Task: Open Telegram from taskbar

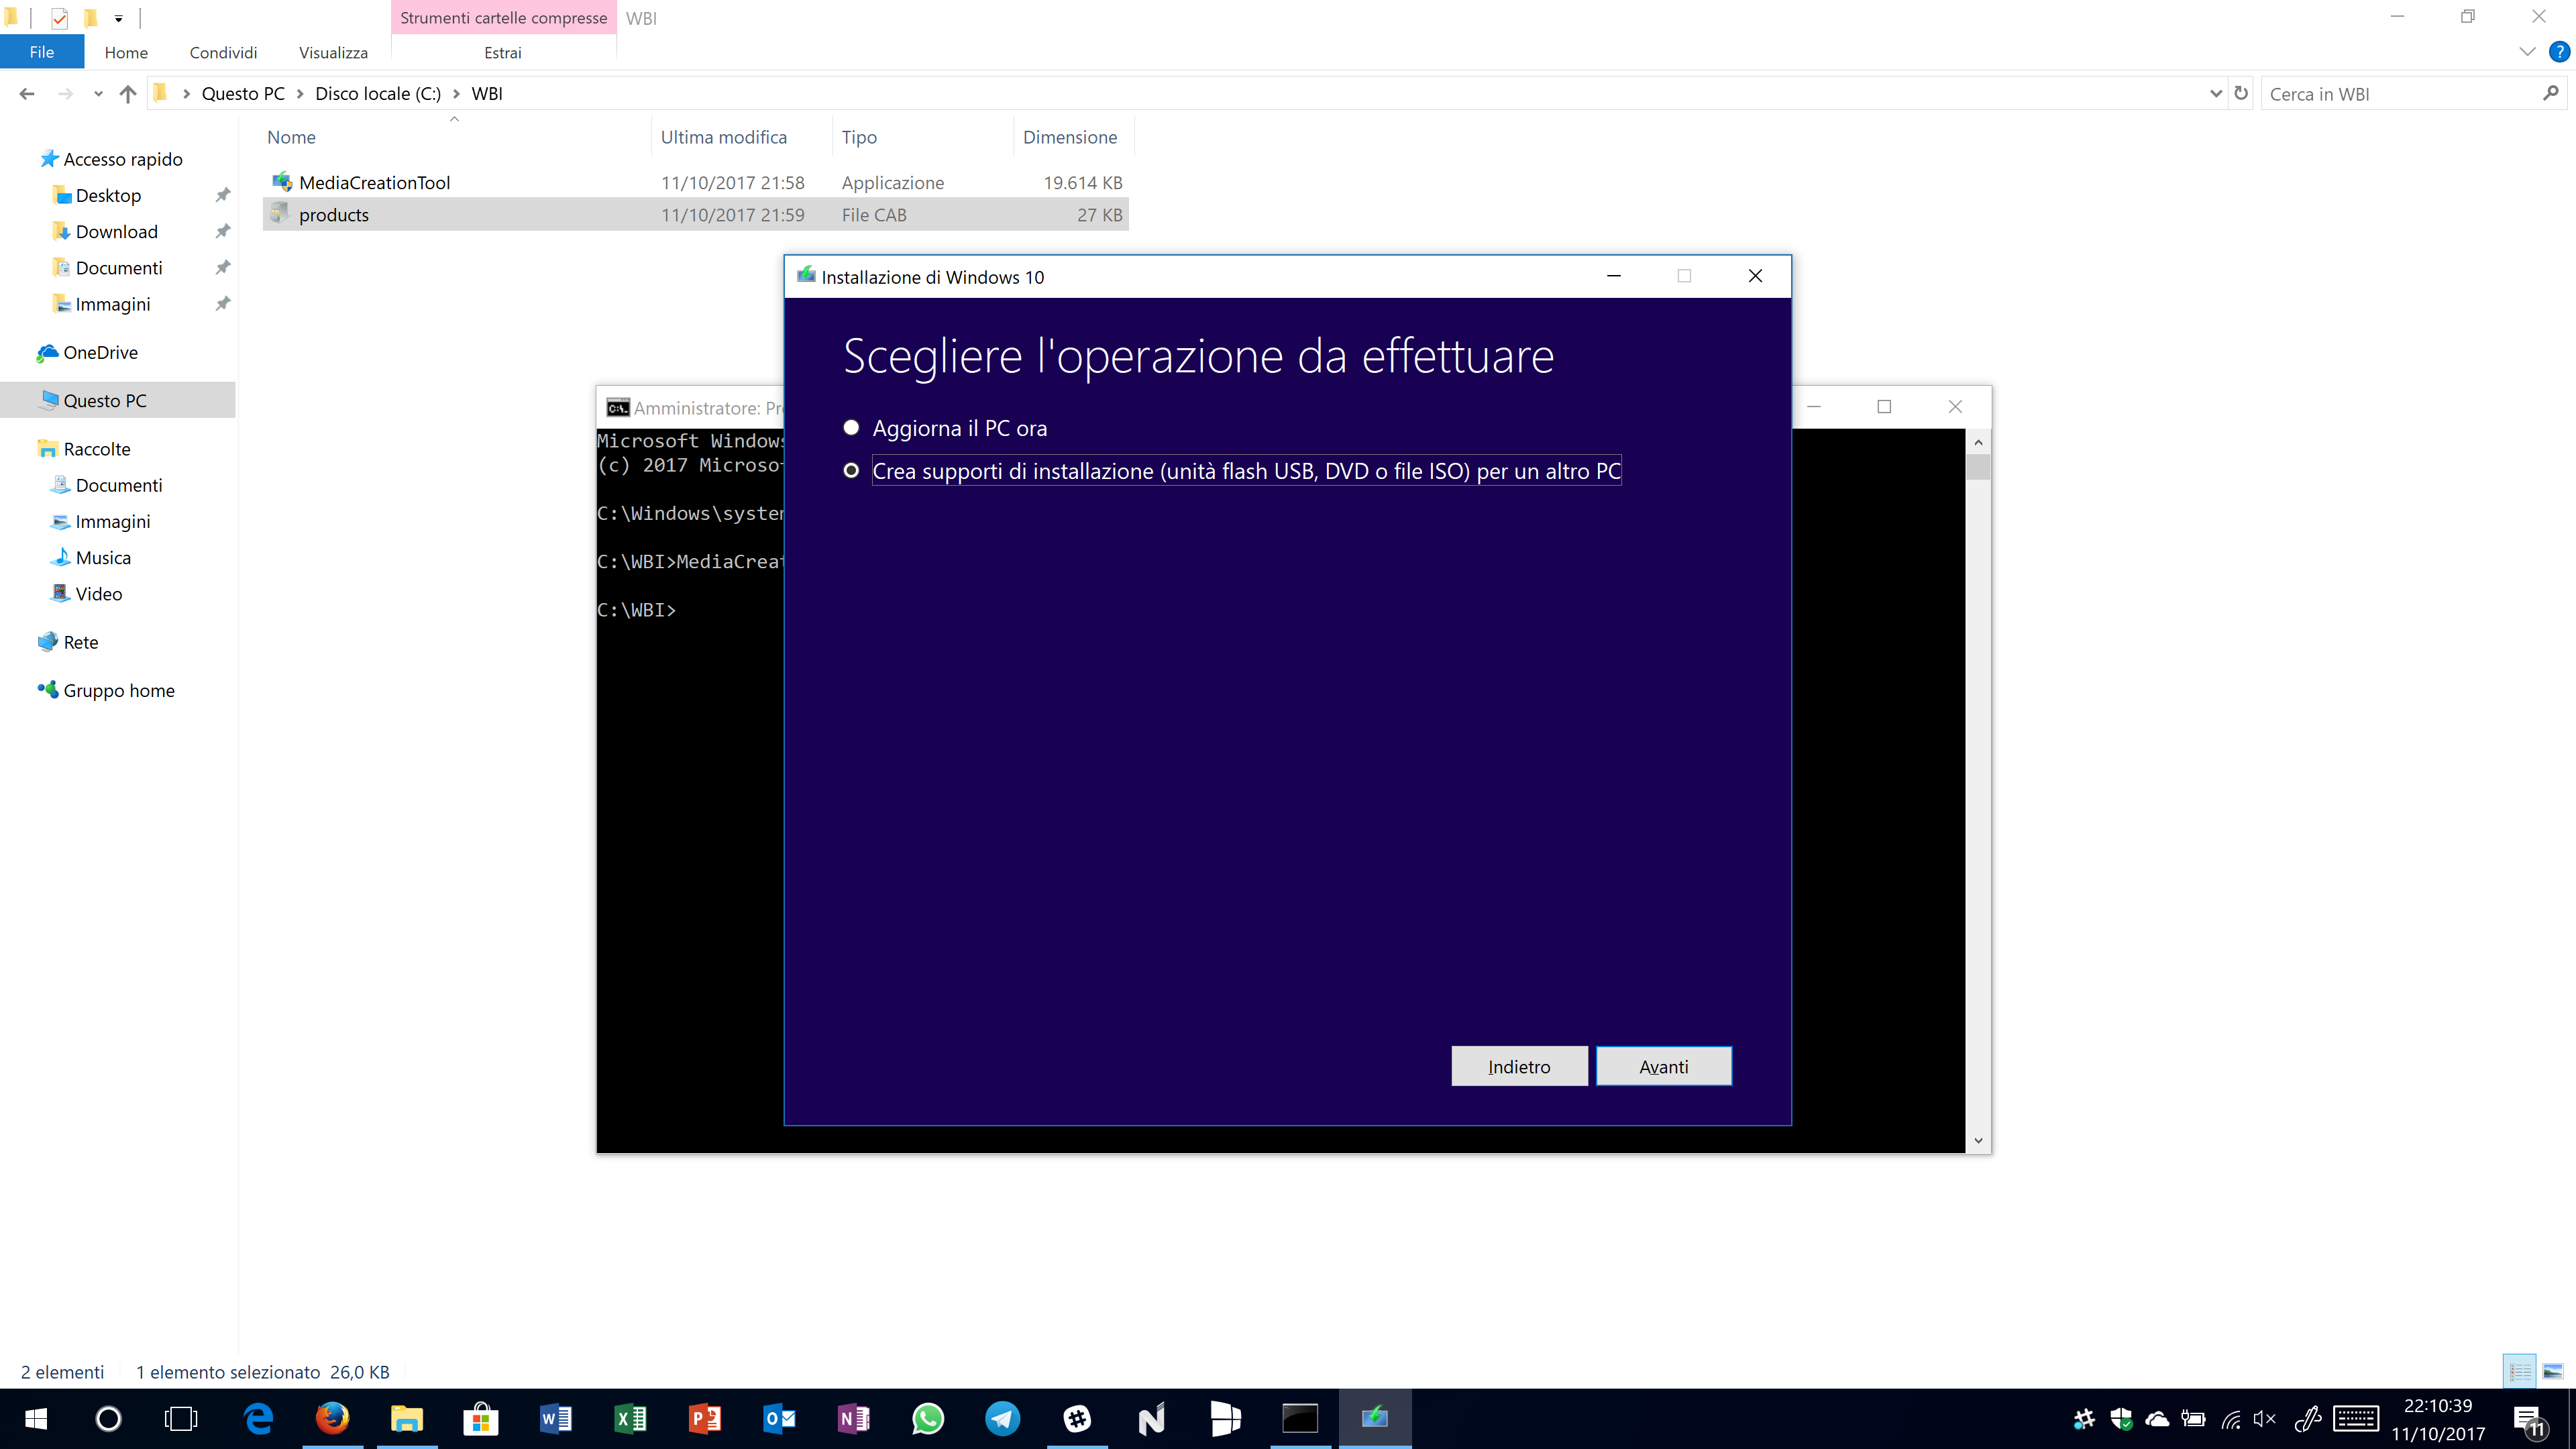Action: coord(1002,1418)
